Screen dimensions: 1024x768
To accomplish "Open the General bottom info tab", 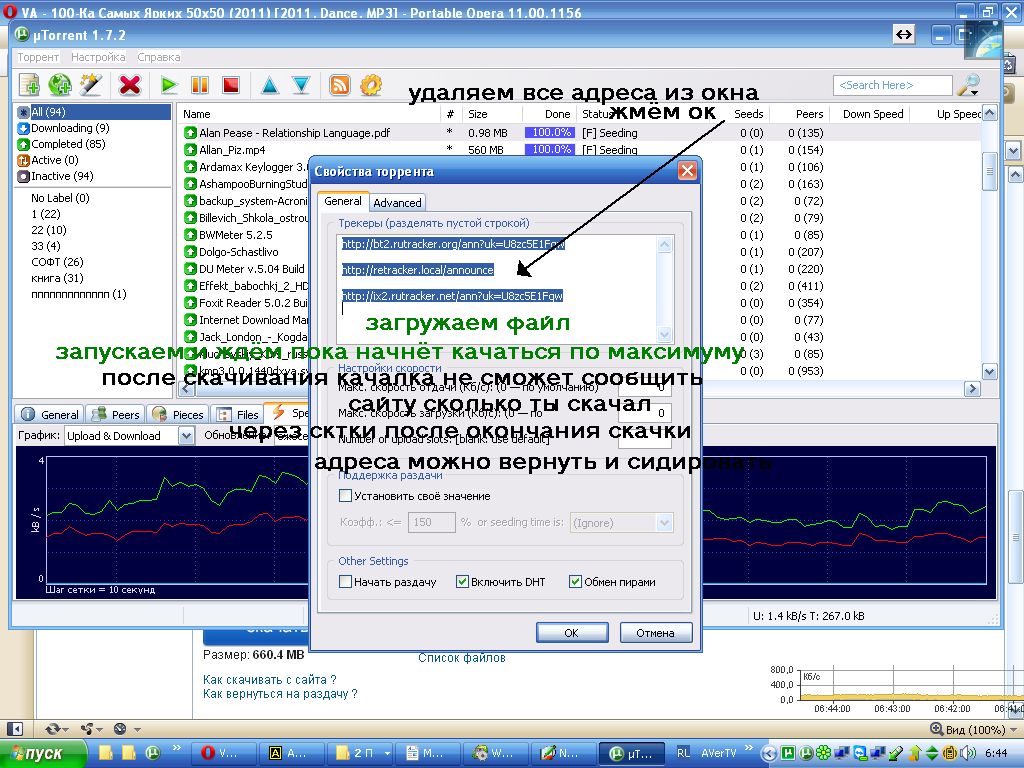I will pos(50,415).
